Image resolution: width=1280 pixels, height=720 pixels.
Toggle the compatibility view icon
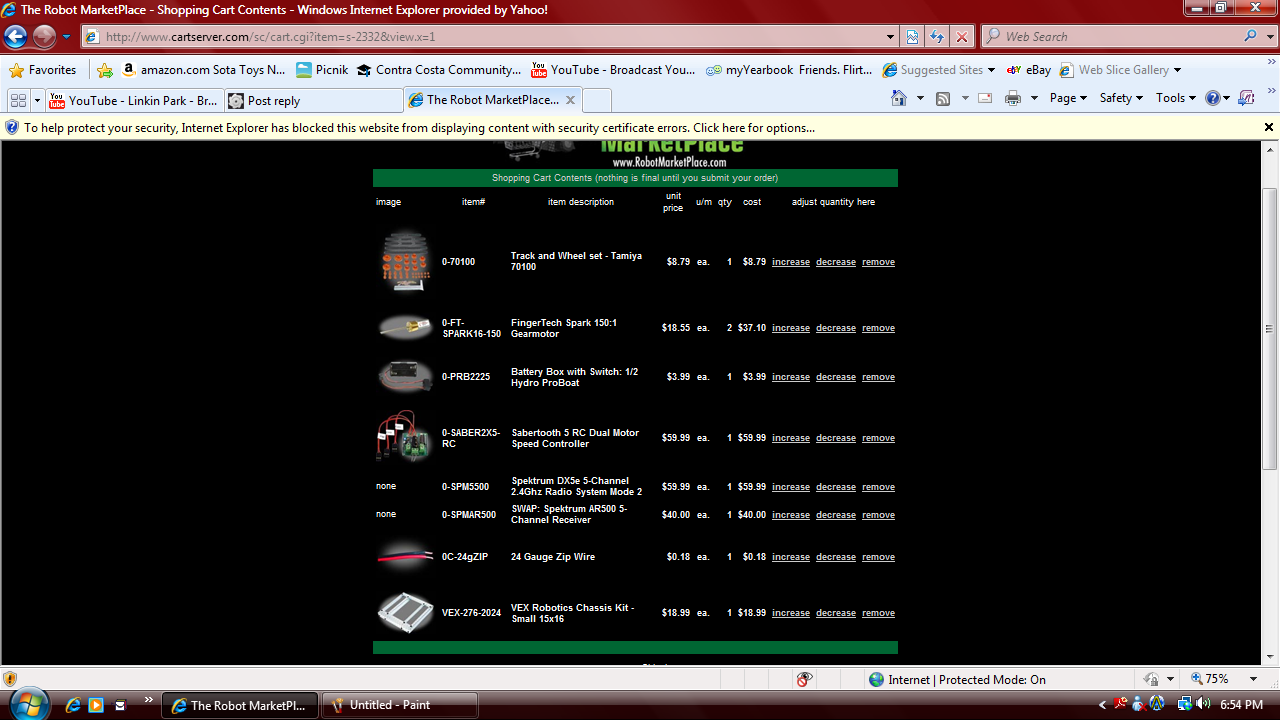(x=912, y=37)
